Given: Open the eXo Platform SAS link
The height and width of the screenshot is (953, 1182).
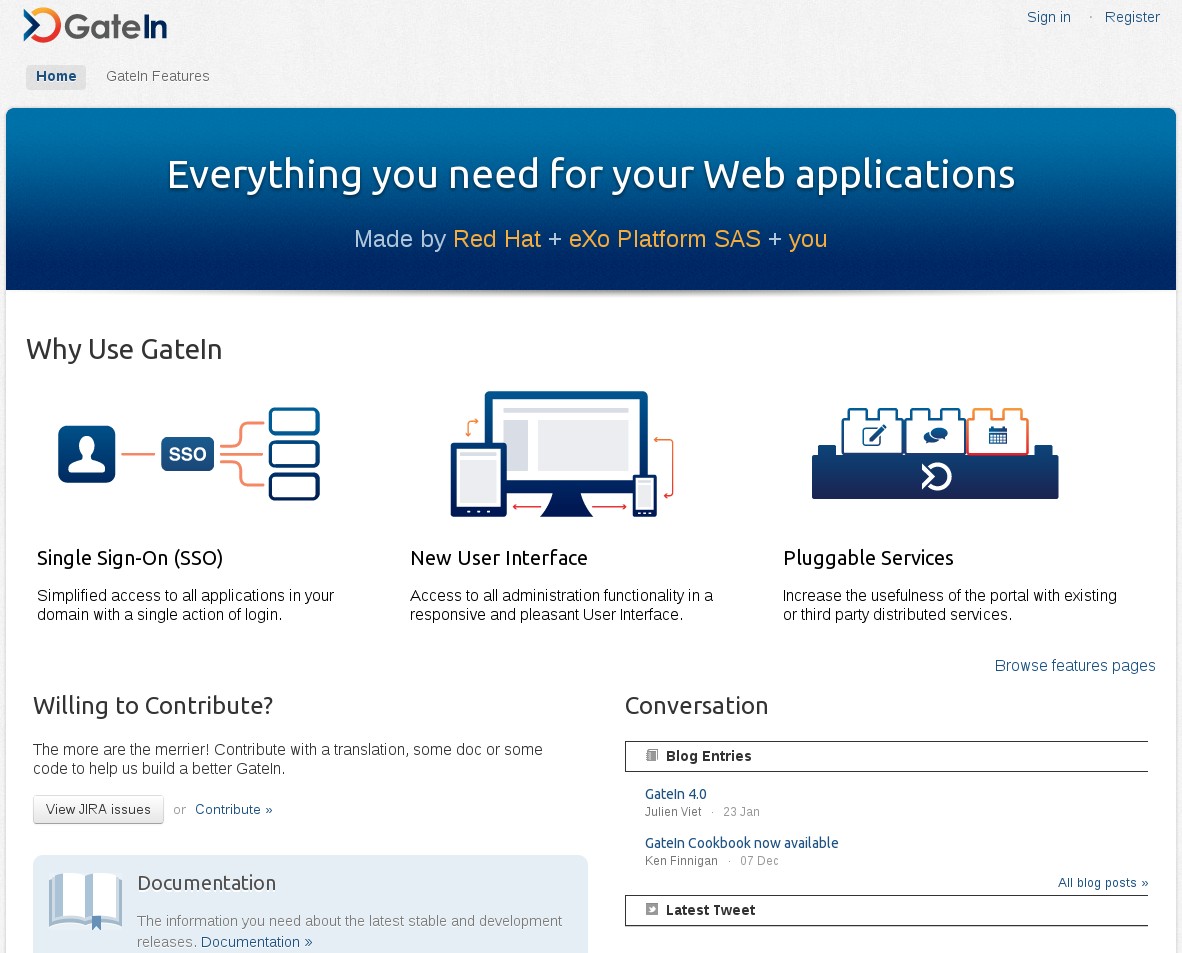Looking at the screenshot, I should click(664, 238).
